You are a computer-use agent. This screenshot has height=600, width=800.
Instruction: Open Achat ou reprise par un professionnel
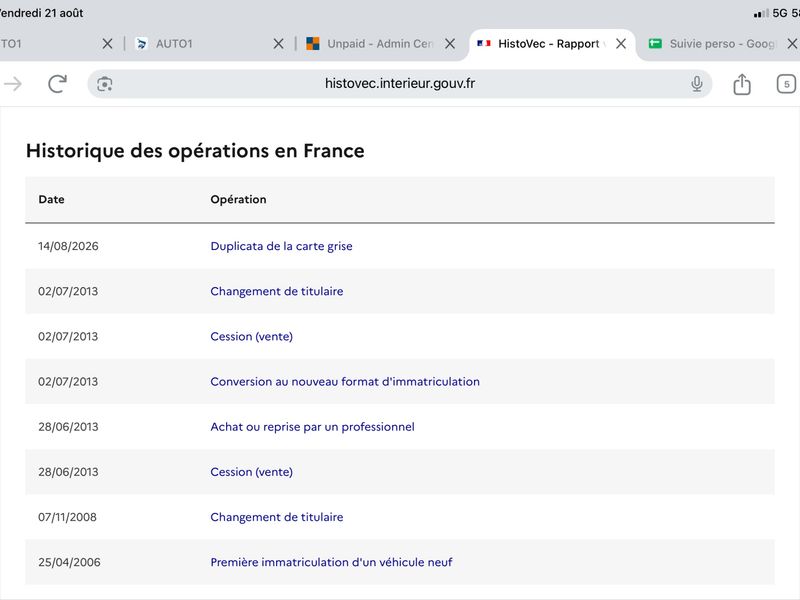point(312,427)
